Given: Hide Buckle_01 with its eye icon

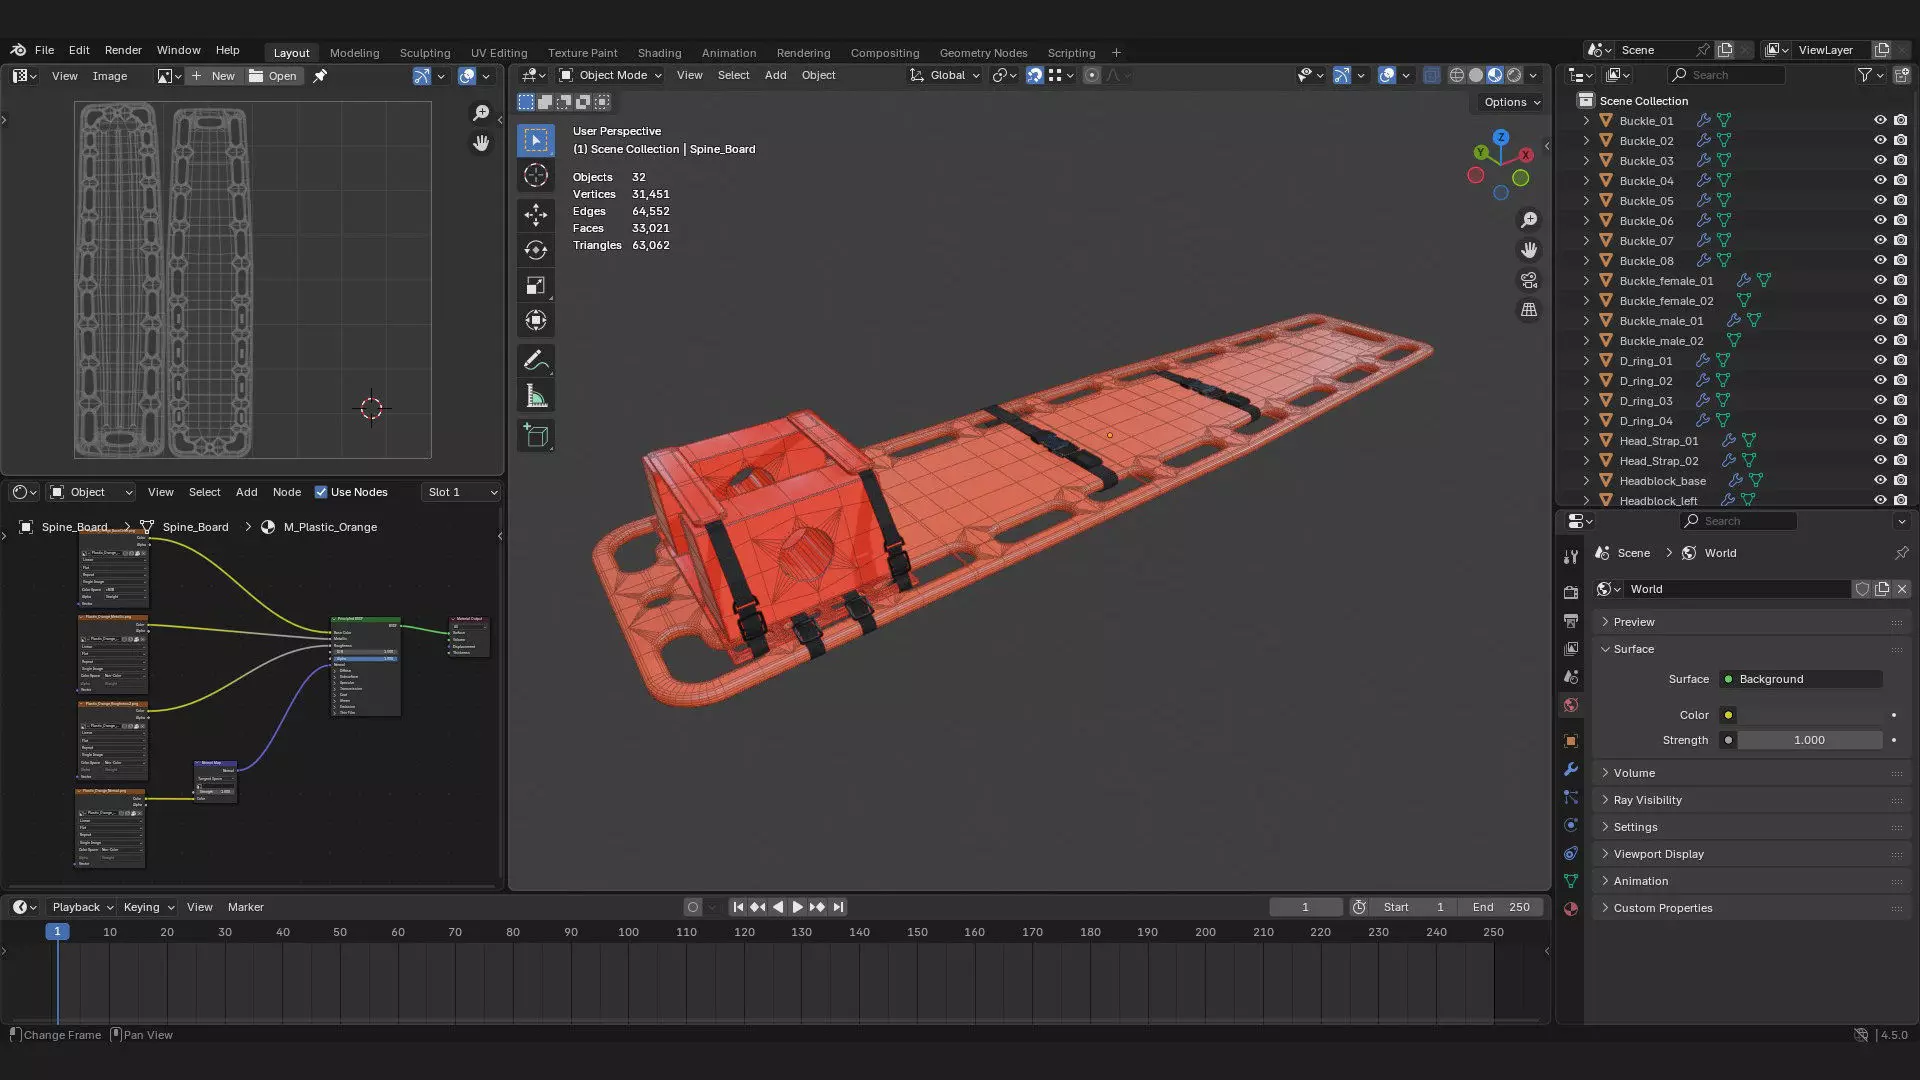Looking at the screenshot, I should pos(1880,120).
